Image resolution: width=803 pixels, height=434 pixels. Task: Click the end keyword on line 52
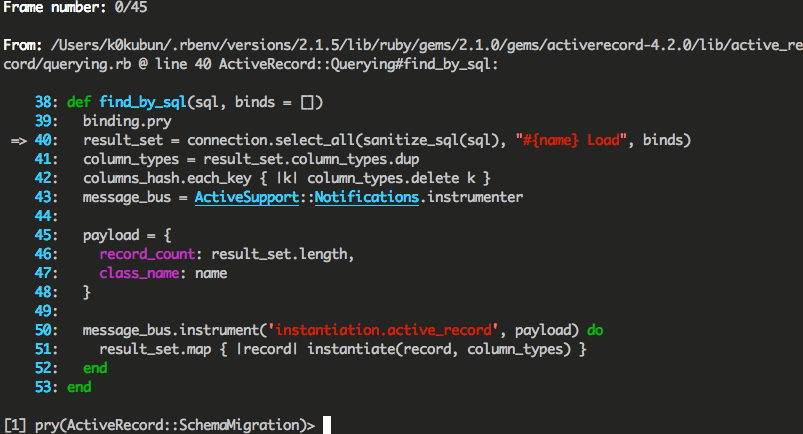click(95, 368)
